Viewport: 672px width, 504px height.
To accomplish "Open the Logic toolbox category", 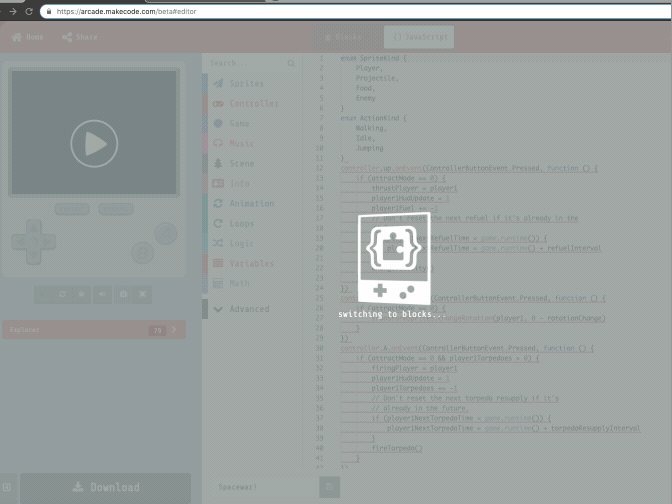I will [x=252, y=243].
